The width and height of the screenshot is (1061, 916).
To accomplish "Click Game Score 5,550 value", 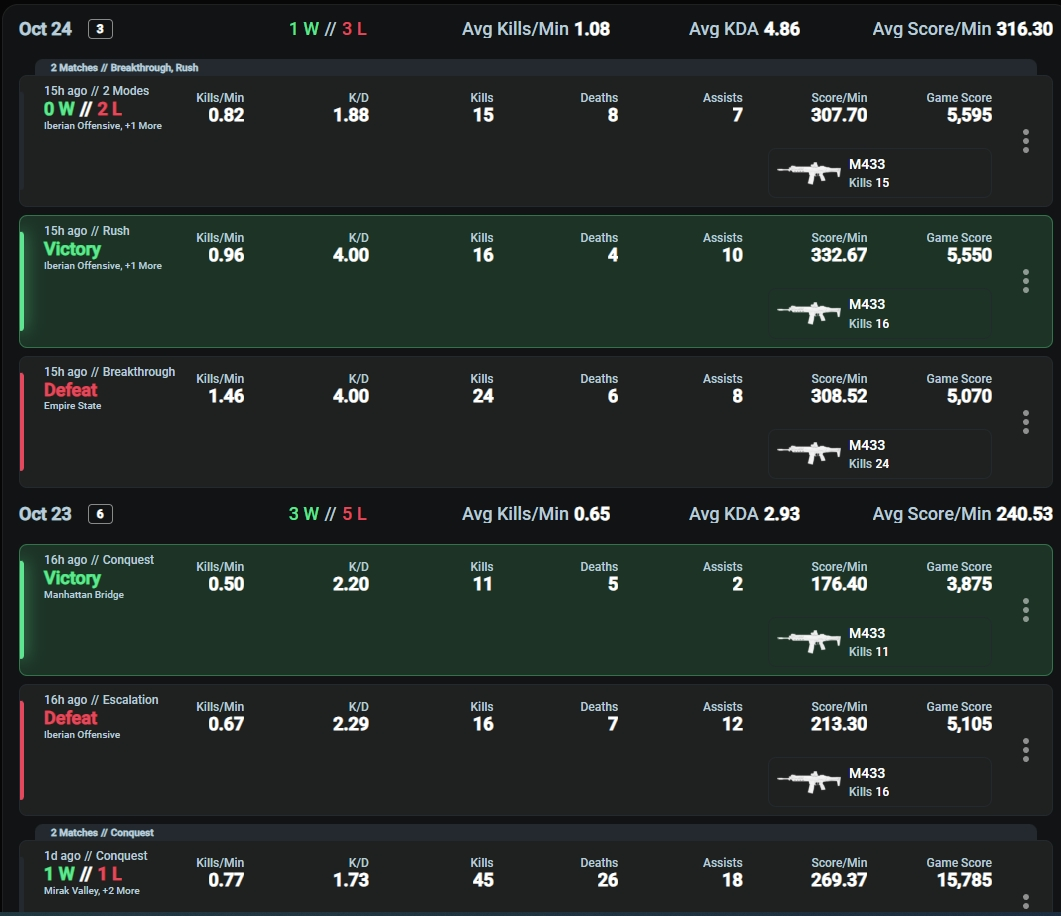I will [x=969, y=255].
